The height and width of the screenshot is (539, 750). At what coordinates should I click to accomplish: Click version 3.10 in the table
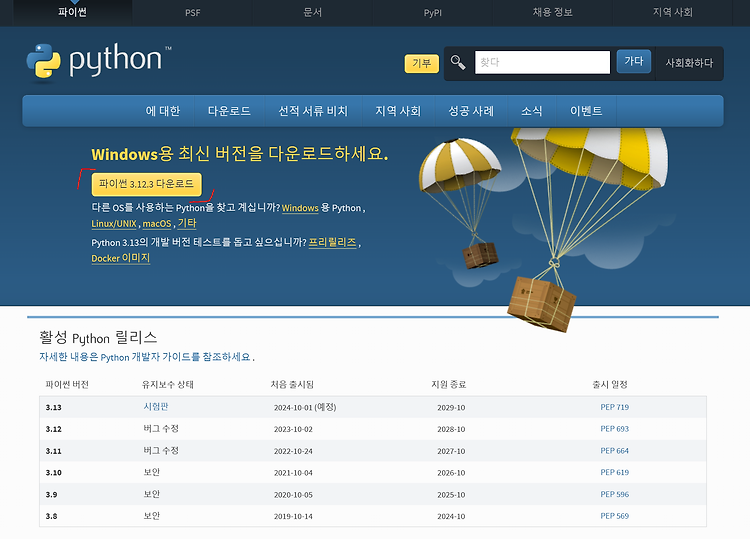pyautogui.click(x=54, y=473)
